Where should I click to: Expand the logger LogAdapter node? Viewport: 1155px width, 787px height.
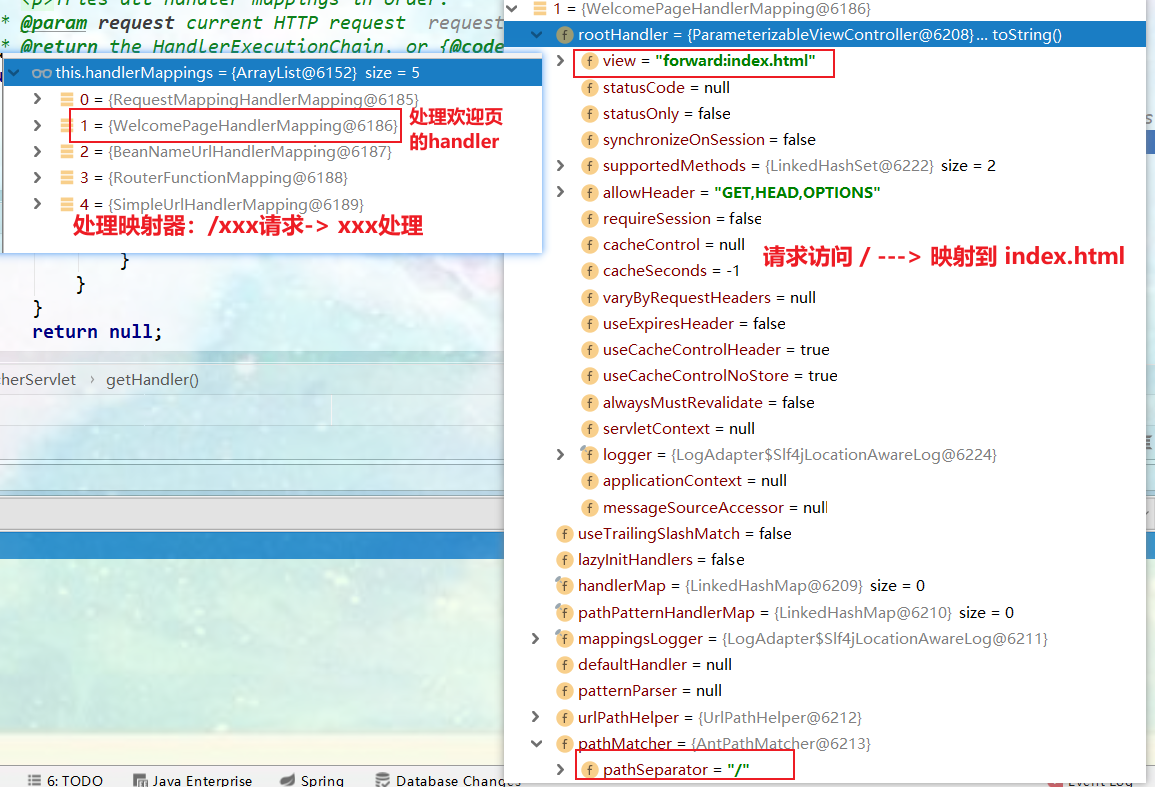pyautogui.click(x=560, y=455)
